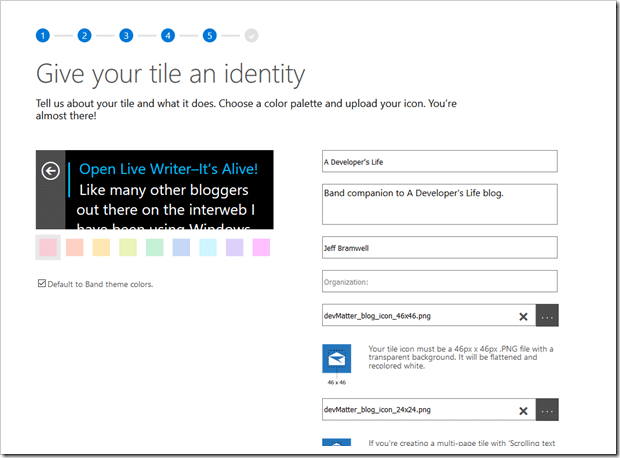Click into the Organization field
Screen dimensions: 620x458
[439, 281]
